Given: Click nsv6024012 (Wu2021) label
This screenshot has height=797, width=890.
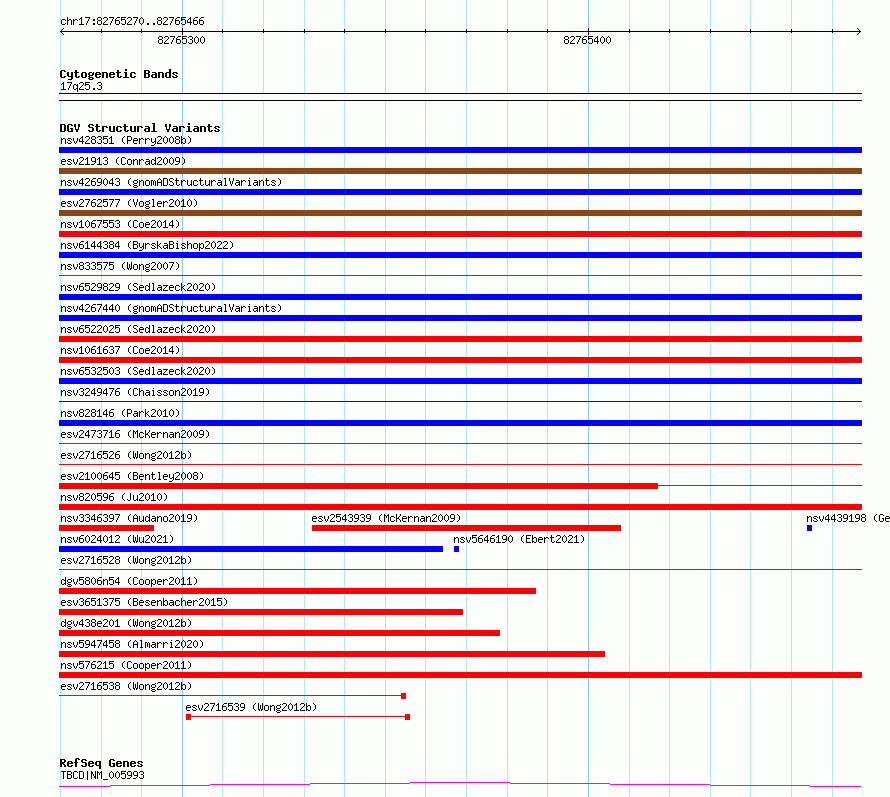Looking at the screenshot, I should (117, 539).
